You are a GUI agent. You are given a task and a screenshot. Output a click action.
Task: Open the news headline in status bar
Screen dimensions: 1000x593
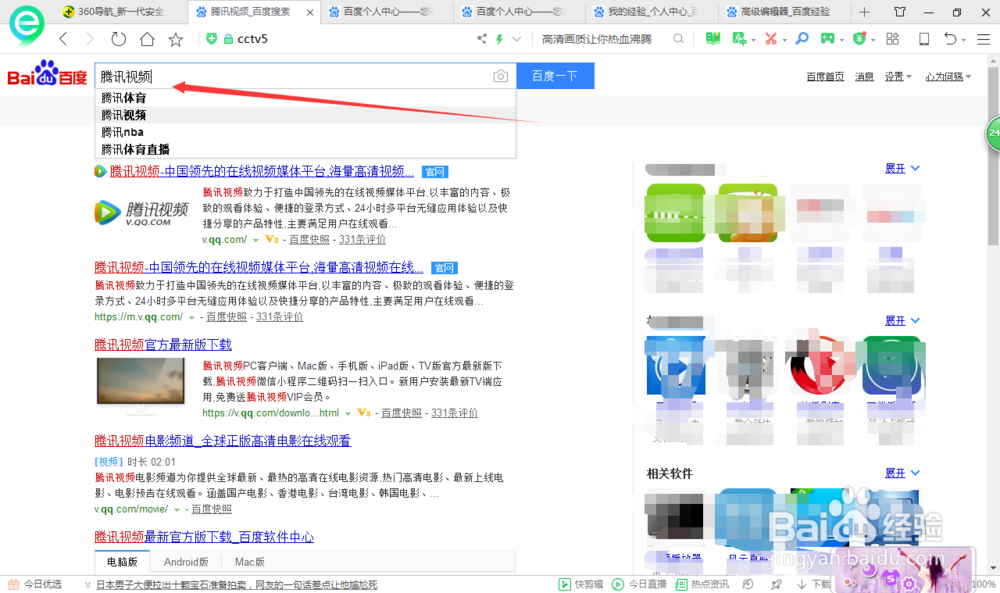[237, 585]
